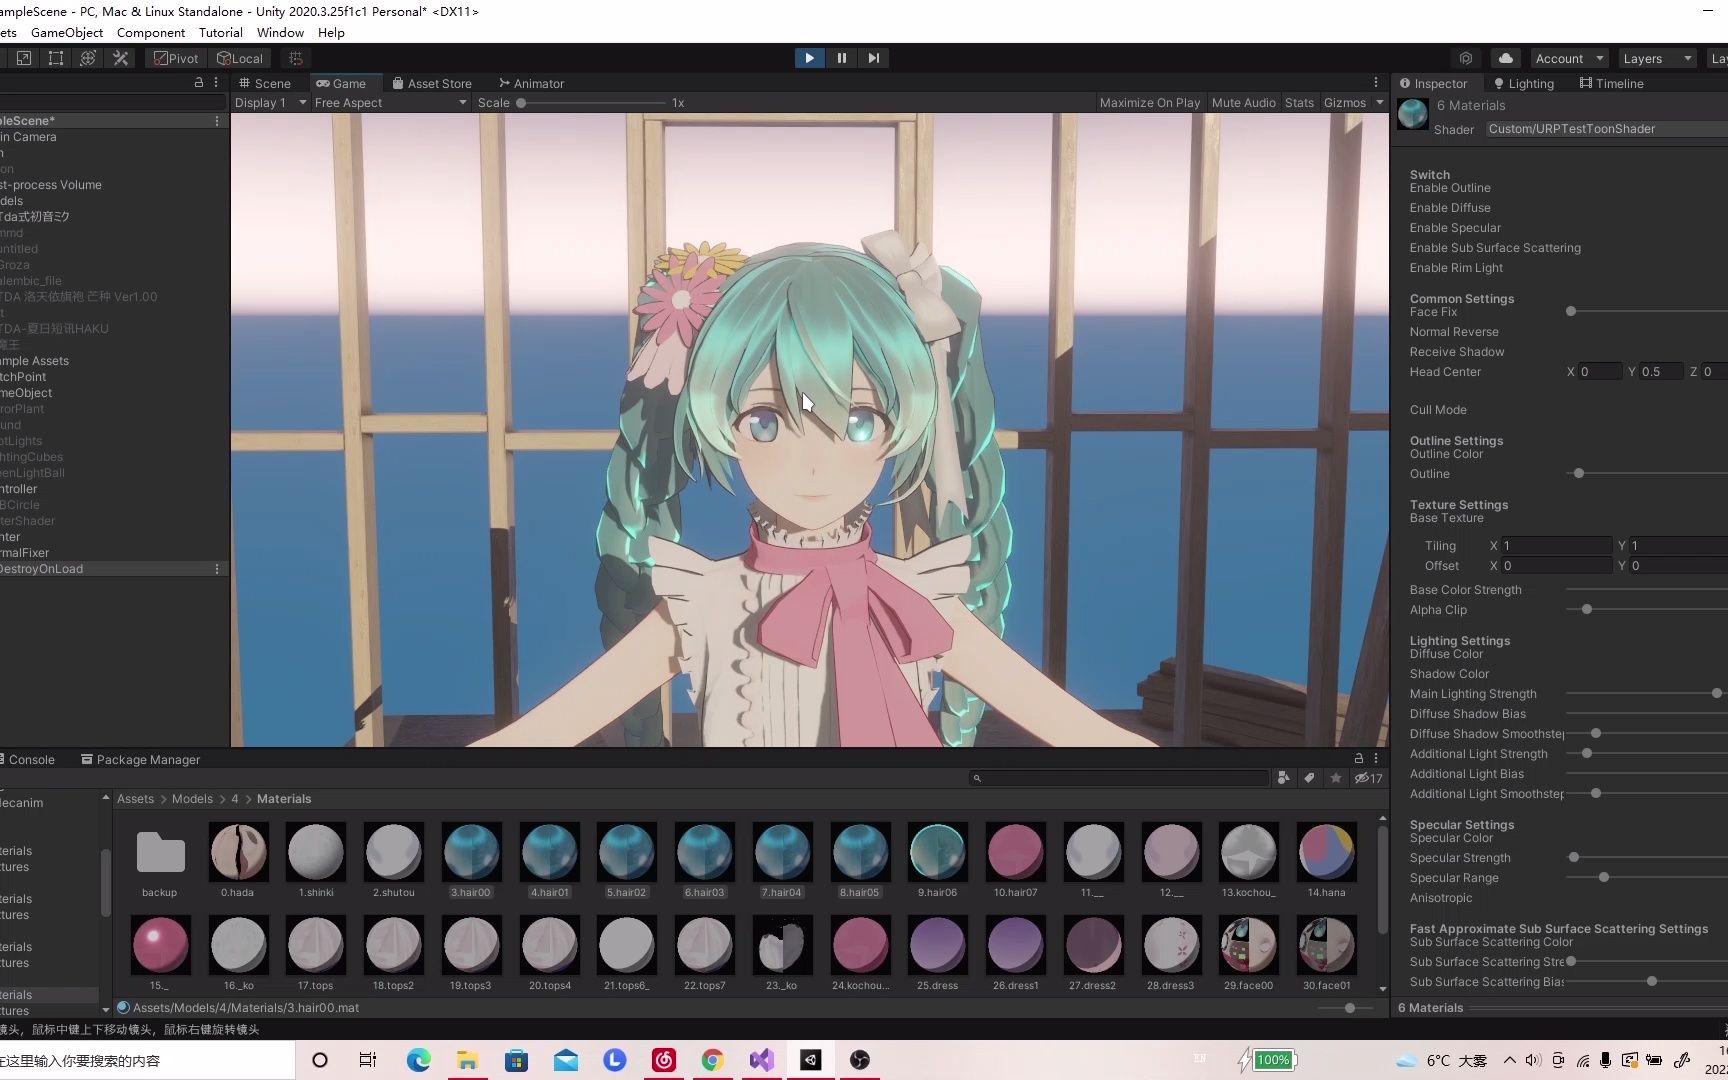1728x1080 pixels.
Task: Click the Tiling X input field
Action: pyautogui.click(x=1556, y=546)
